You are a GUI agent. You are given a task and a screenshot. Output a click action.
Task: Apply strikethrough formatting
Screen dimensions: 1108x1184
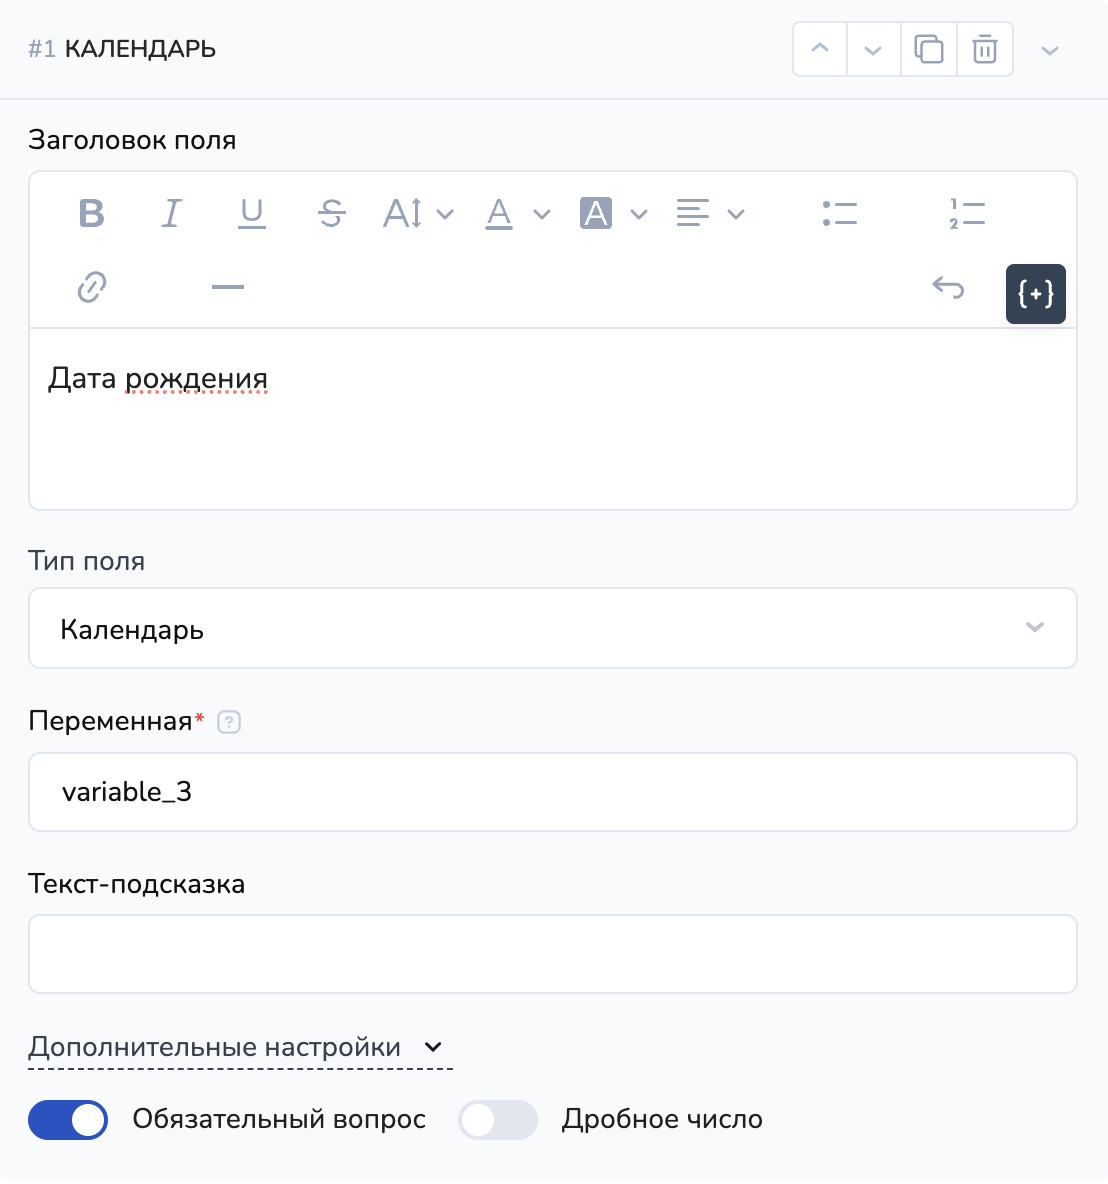(332, 213)
